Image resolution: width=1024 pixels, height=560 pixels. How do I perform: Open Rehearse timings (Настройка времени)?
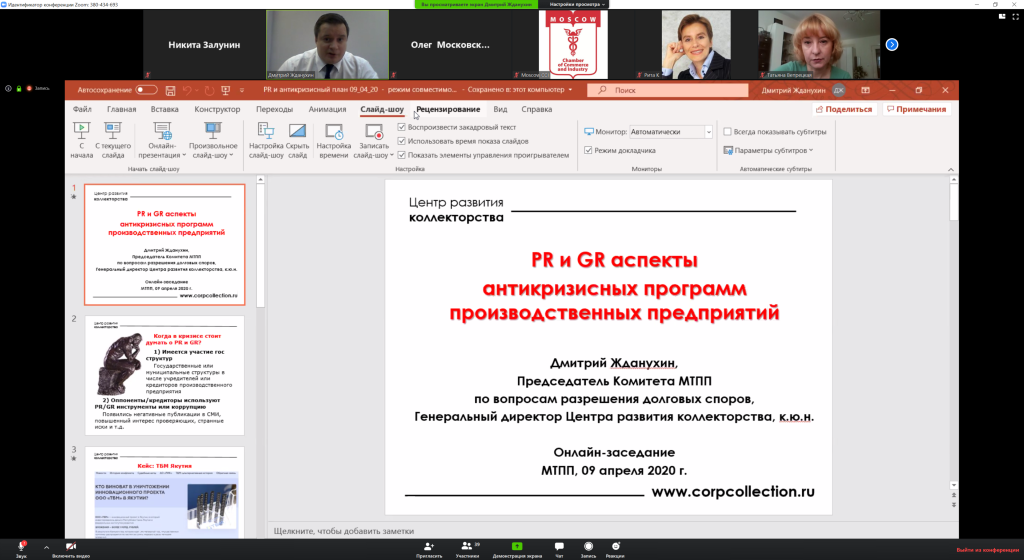pyautogui.click(x=333, y=131)
